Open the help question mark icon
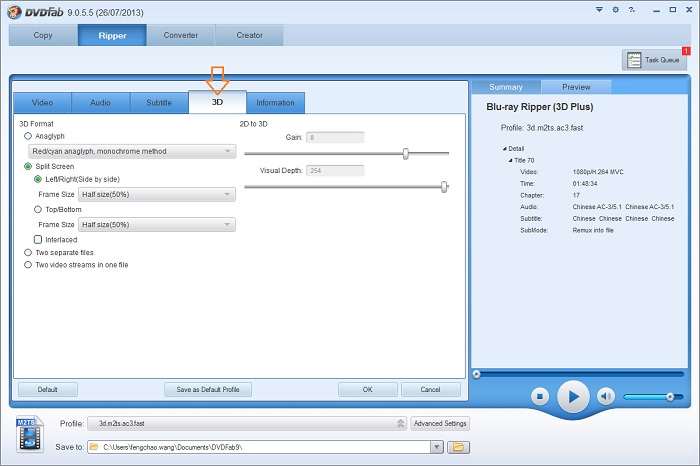The height and width of the screenshot is (466, 700). coord(632,9)
